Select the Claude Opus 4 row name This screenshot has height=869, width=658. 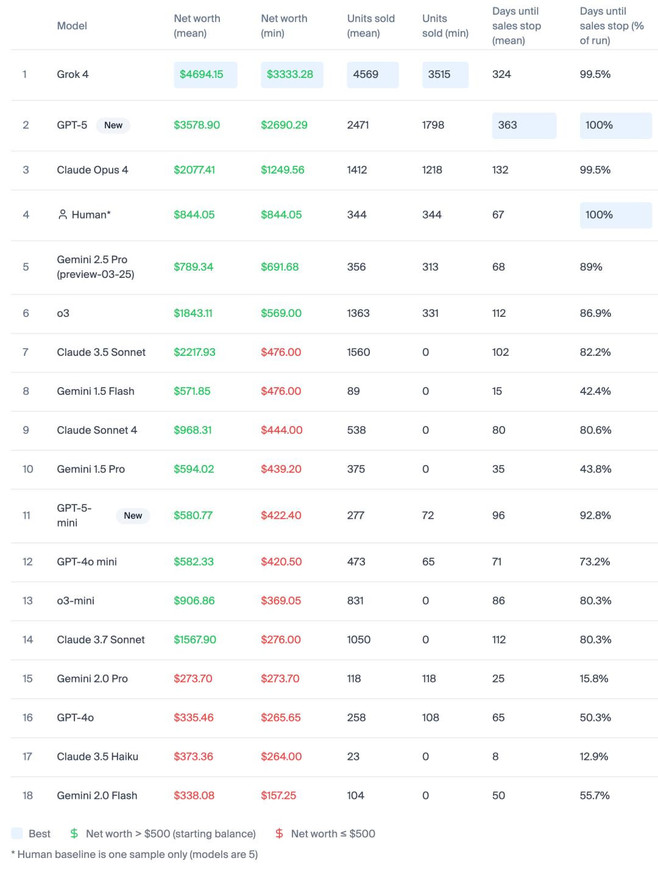click(92, 170)
